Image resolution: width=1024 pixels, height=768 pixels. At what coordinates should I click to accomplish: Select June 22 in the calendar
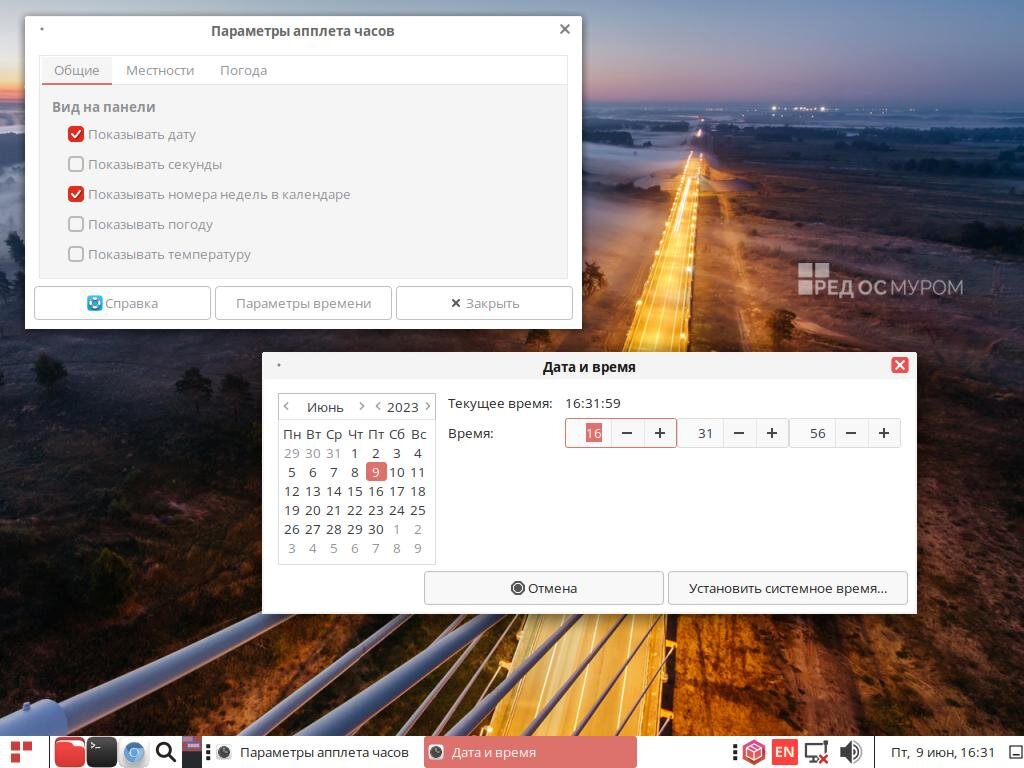[x=355, y=510]
